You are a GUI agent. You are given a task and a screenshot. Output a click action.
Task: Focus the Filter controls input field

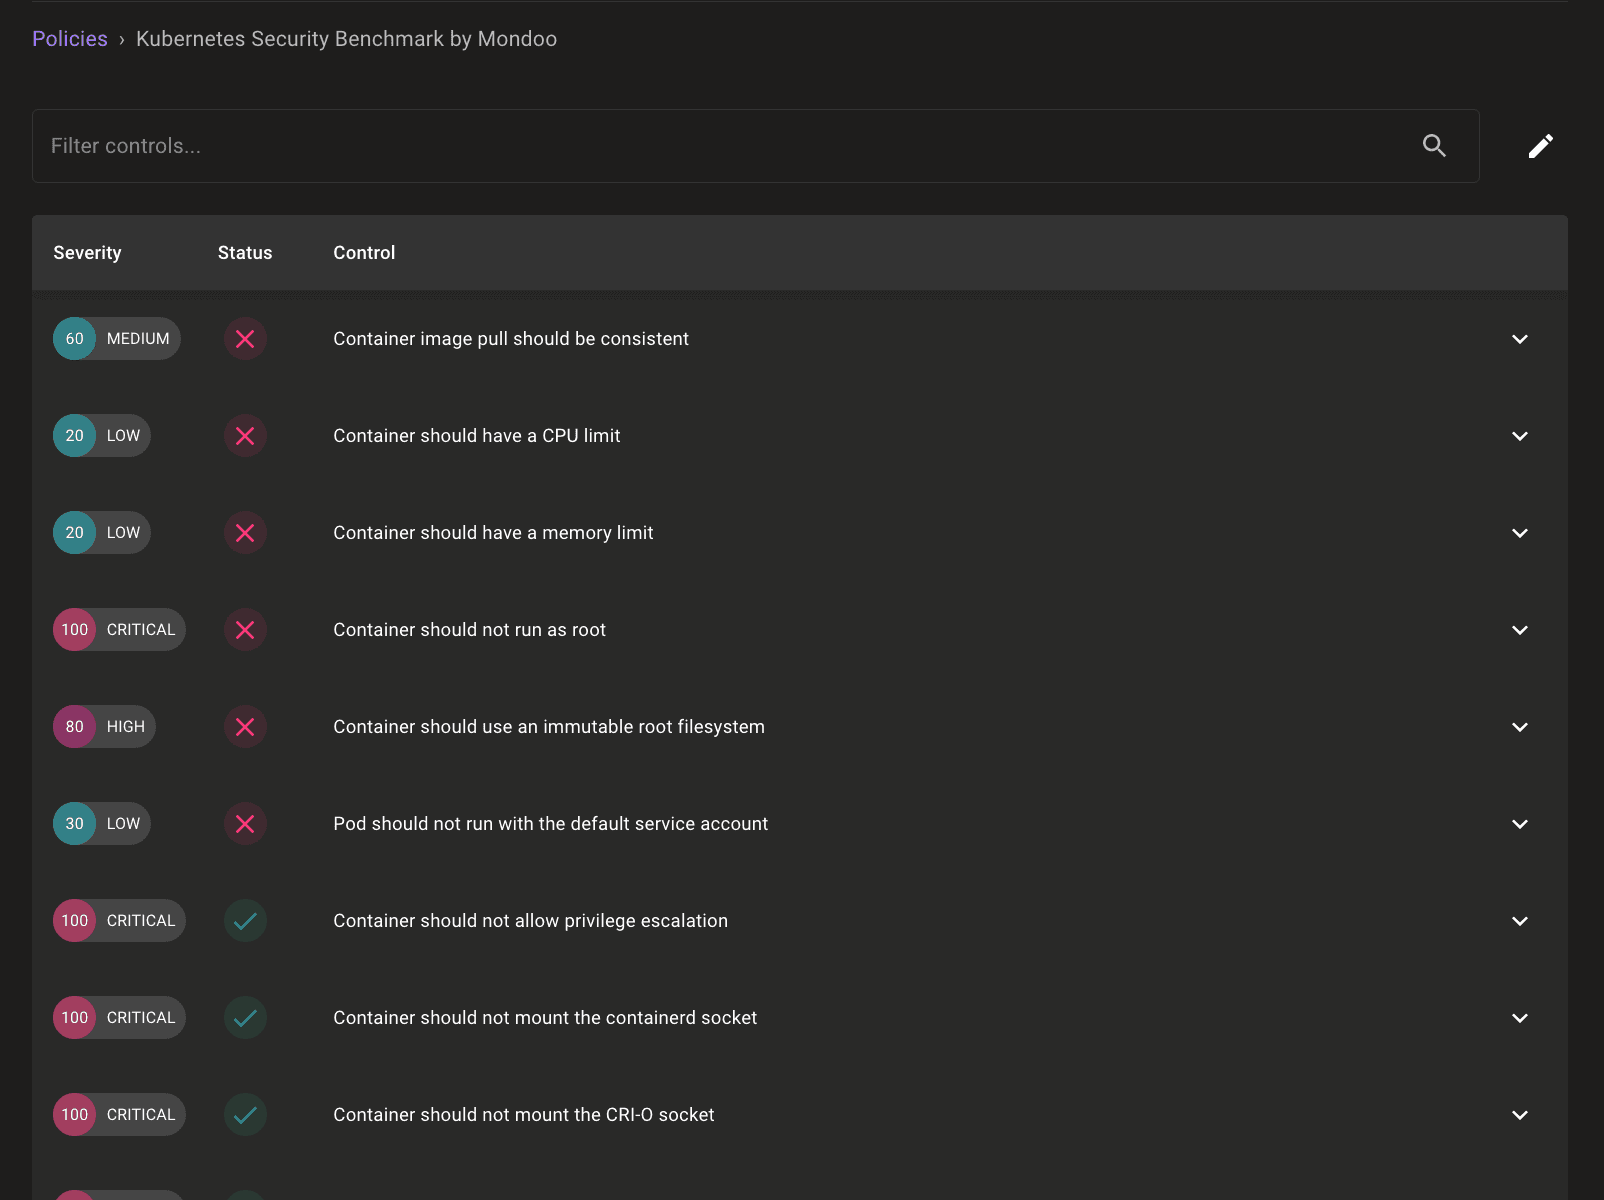(x=720, y=146)
